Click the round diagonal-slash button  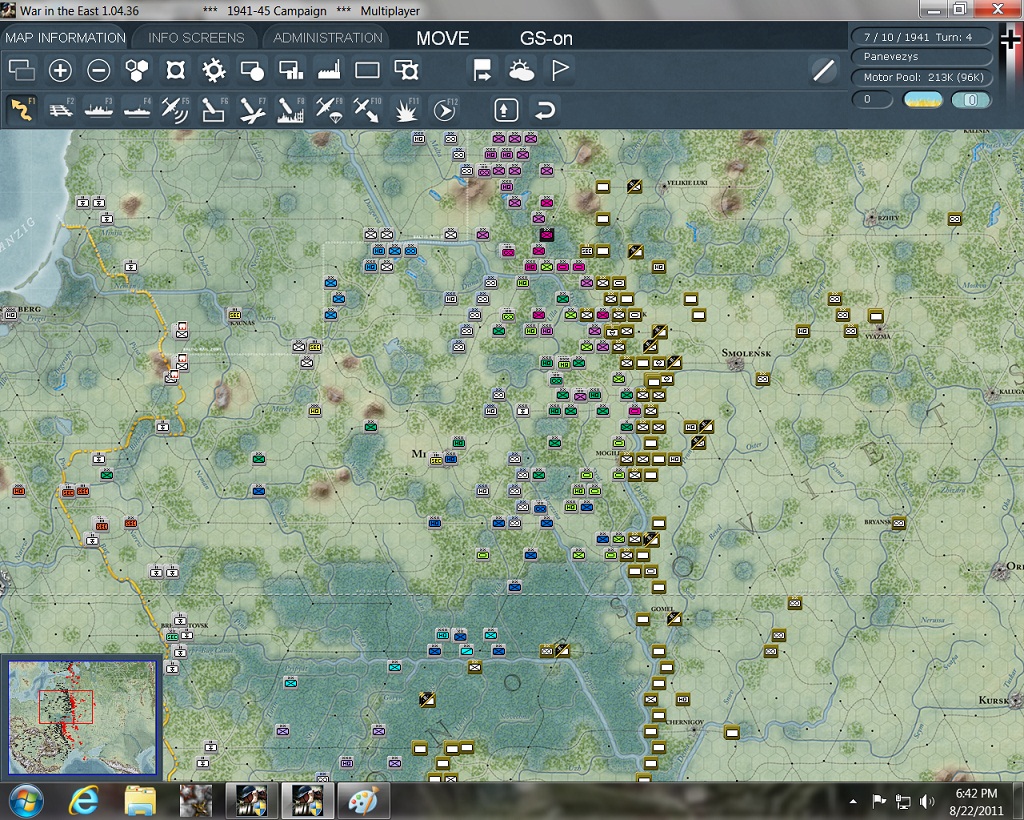click(824, 70)
